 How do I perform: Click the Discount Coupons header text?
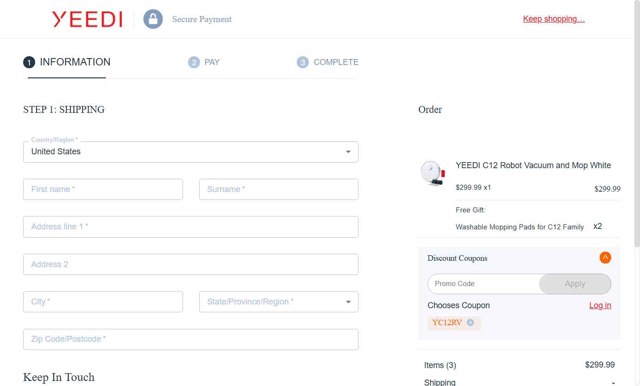pyautogui.click(x=457, y=258)
